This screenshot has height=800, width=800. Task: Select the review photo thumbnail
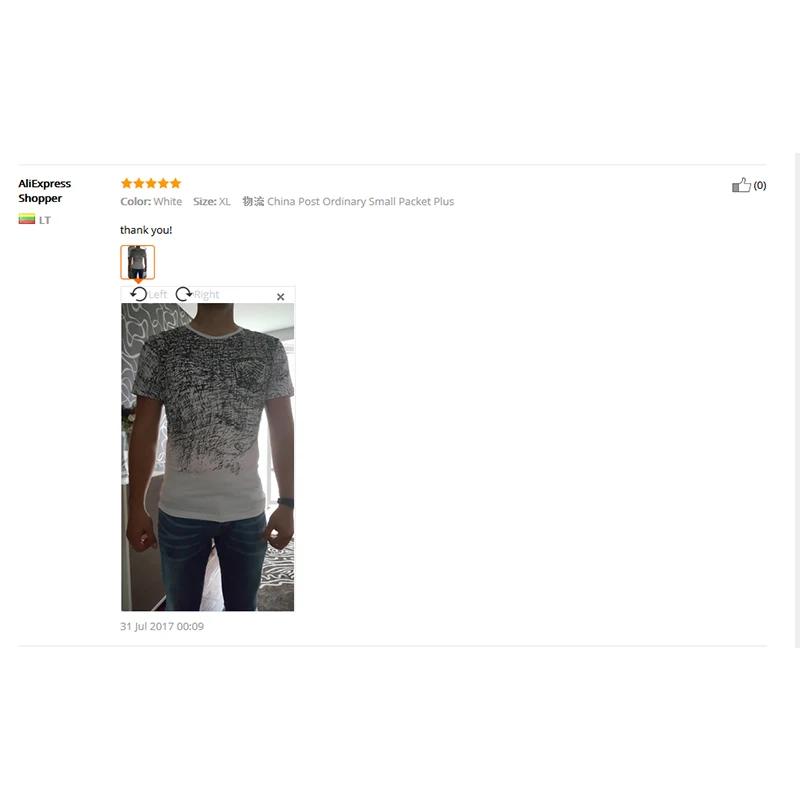(x=137, y=262)
